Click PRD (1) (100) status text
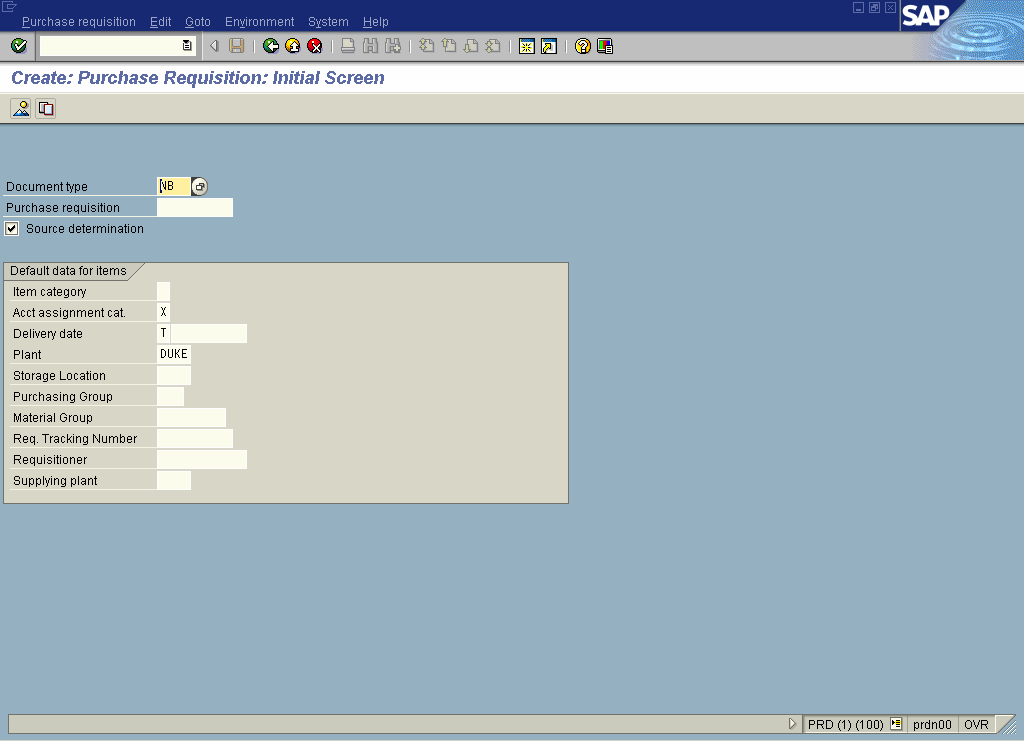Viewport: 1024px width, 741px height. 846,724
